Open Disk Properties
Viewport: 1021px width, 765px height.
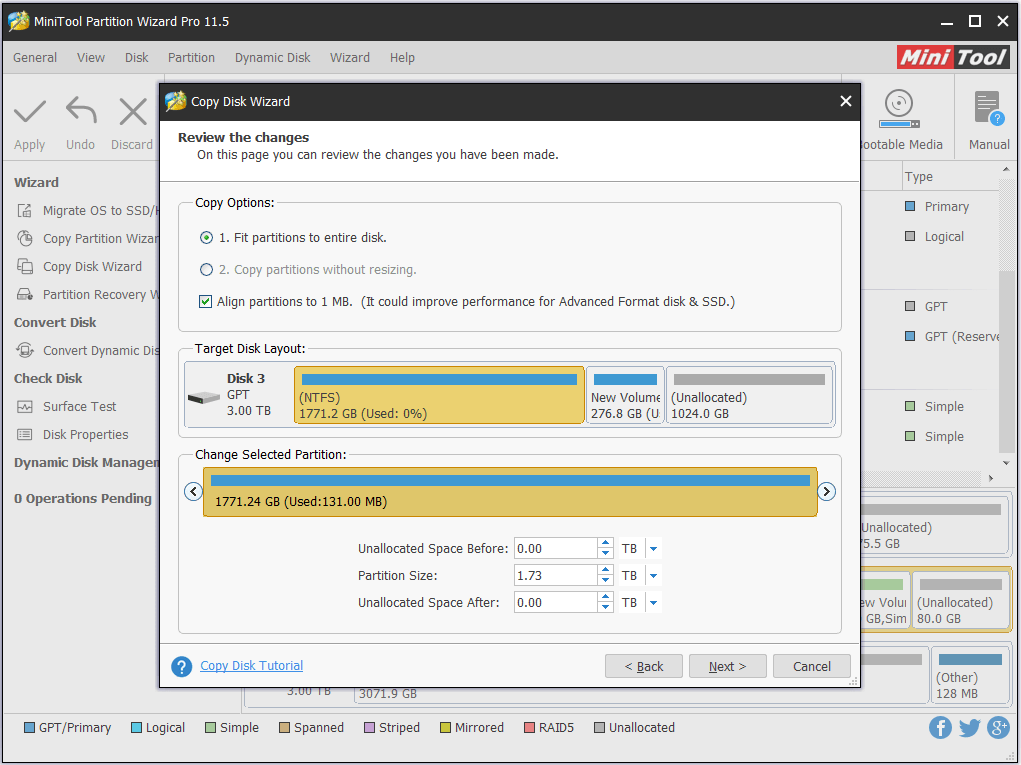[x=77, y=434]
